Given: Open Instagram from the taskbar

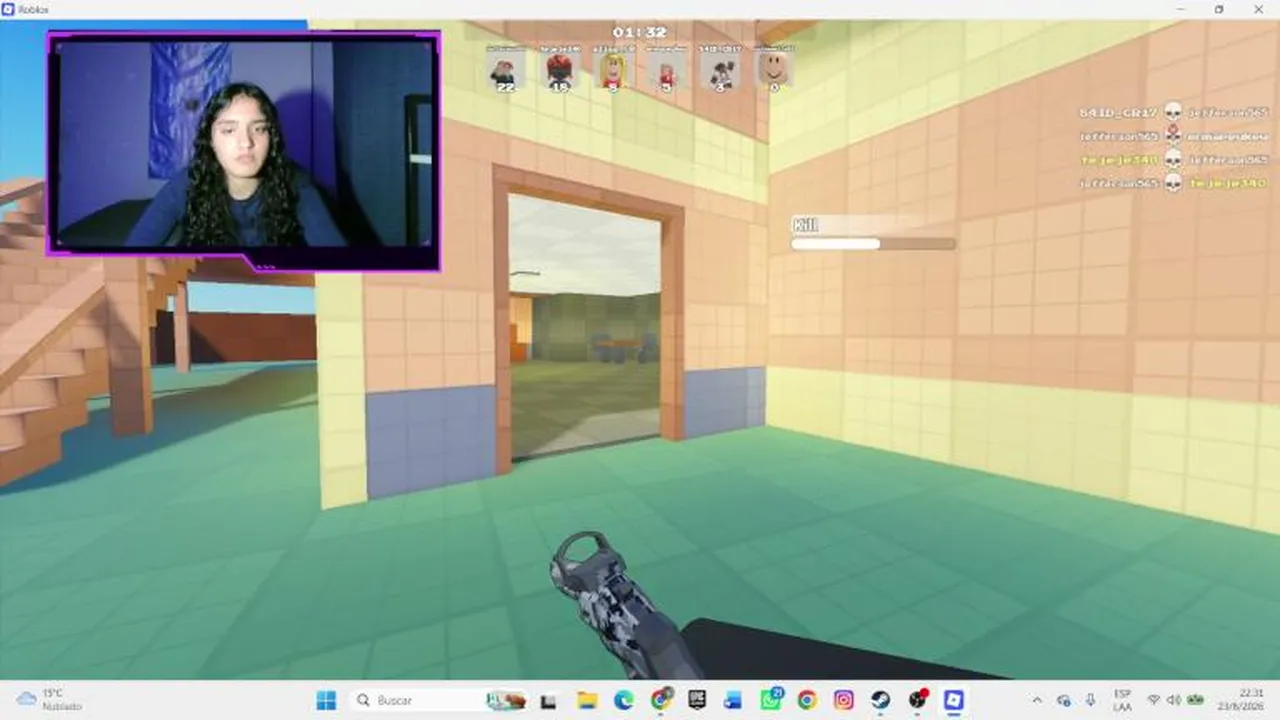Looking at the screenshot, I should (843, 700).
